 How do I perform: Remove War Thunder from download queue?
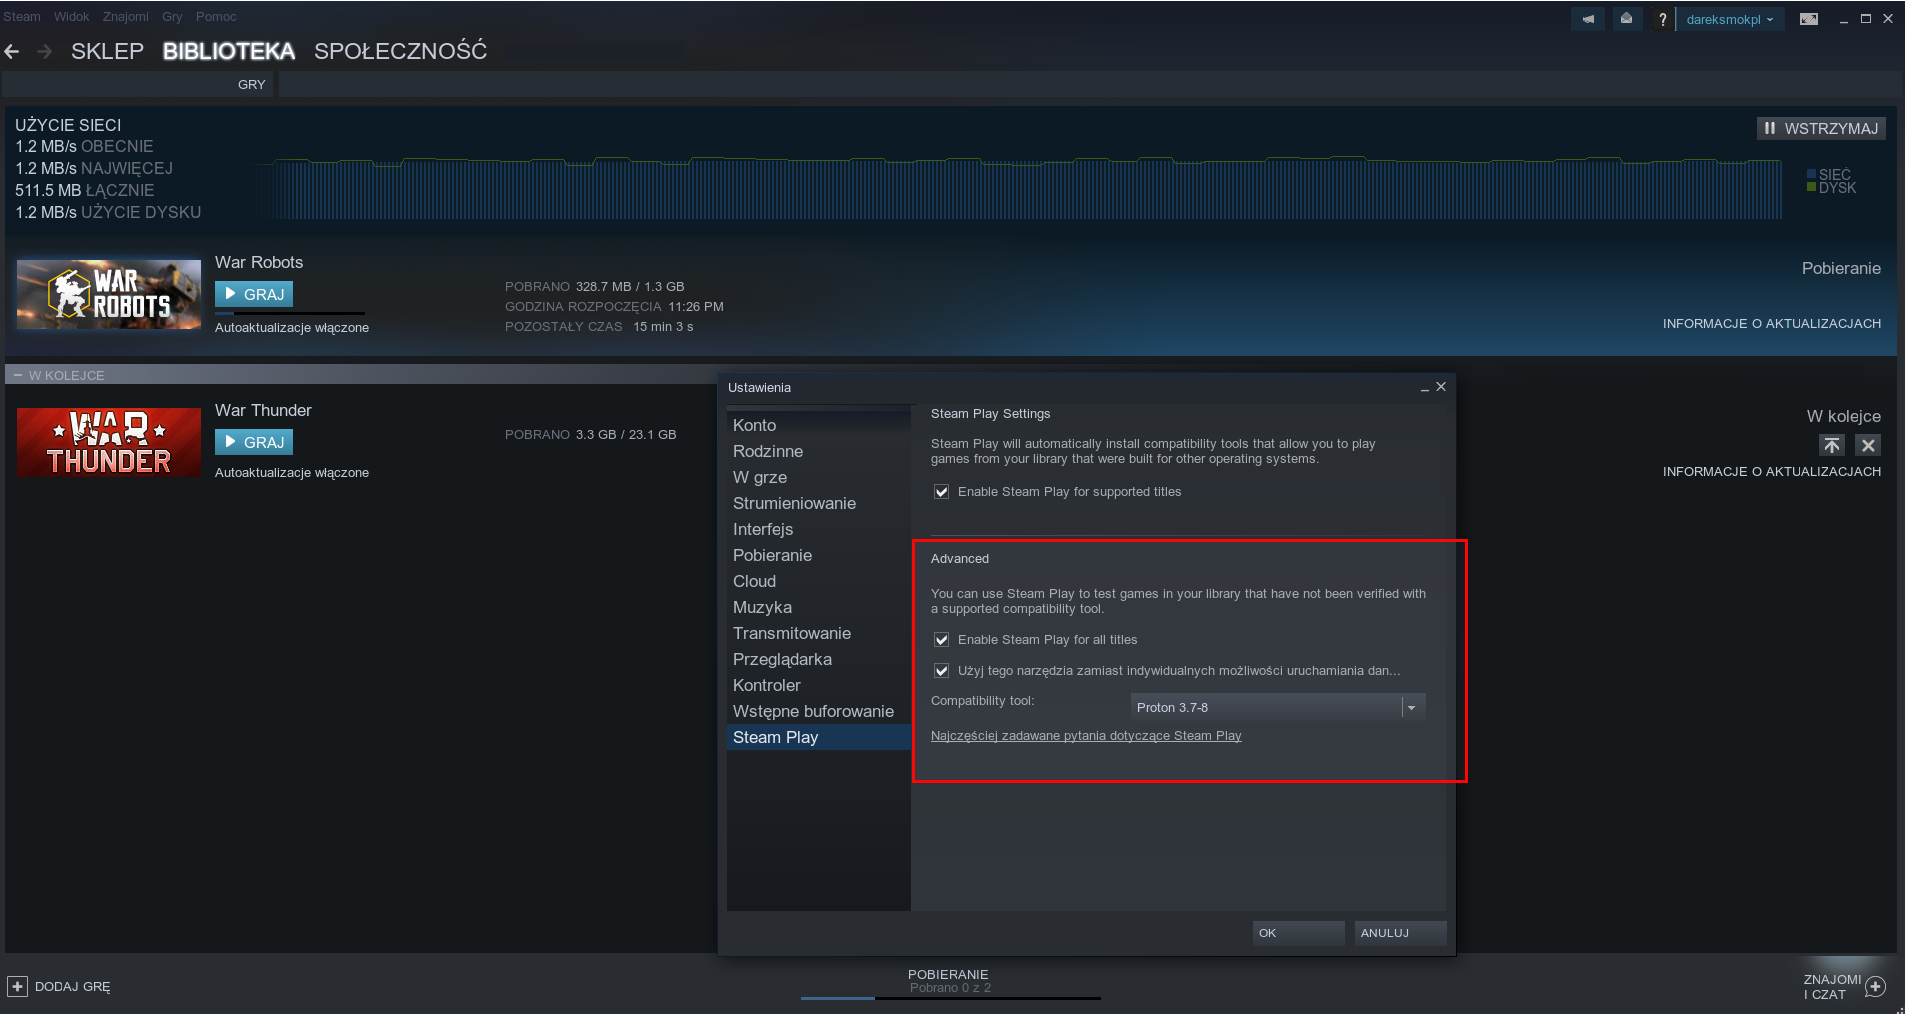tap(1868, 445)
